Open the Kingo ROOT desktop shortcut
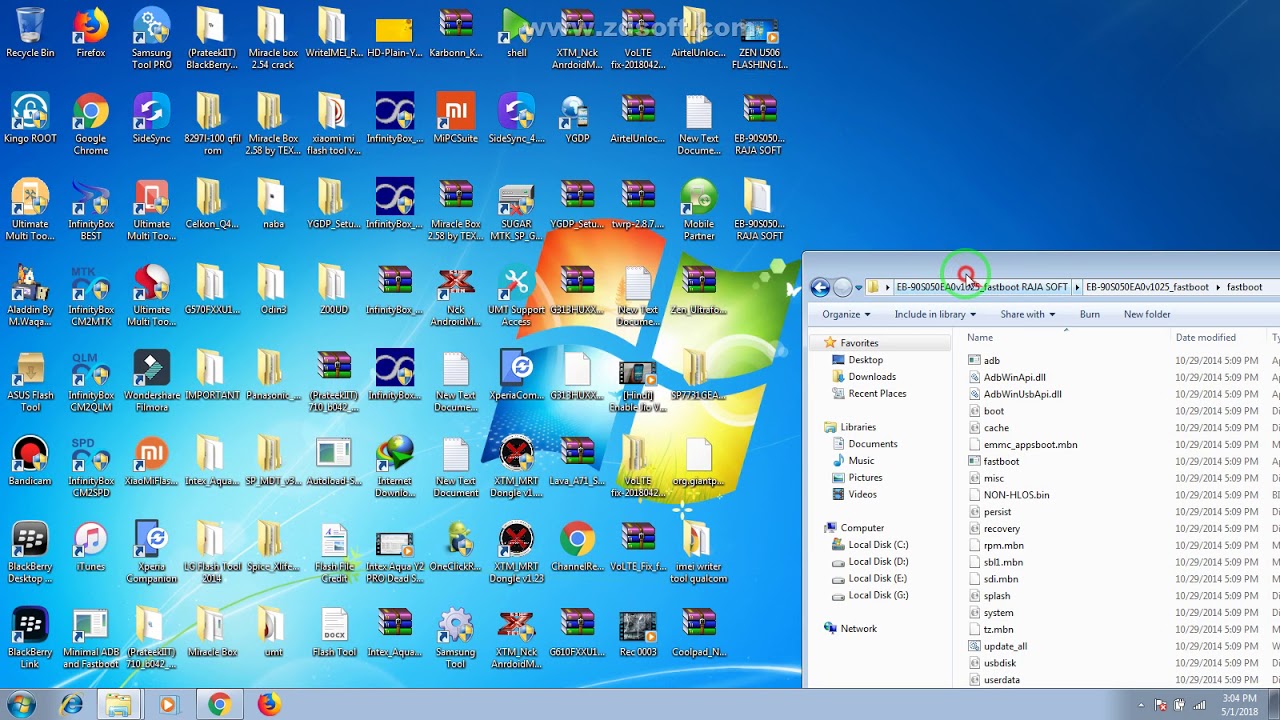Viewport: 1280px width, 720px height. pyautogui.click(x=30, y=119)
